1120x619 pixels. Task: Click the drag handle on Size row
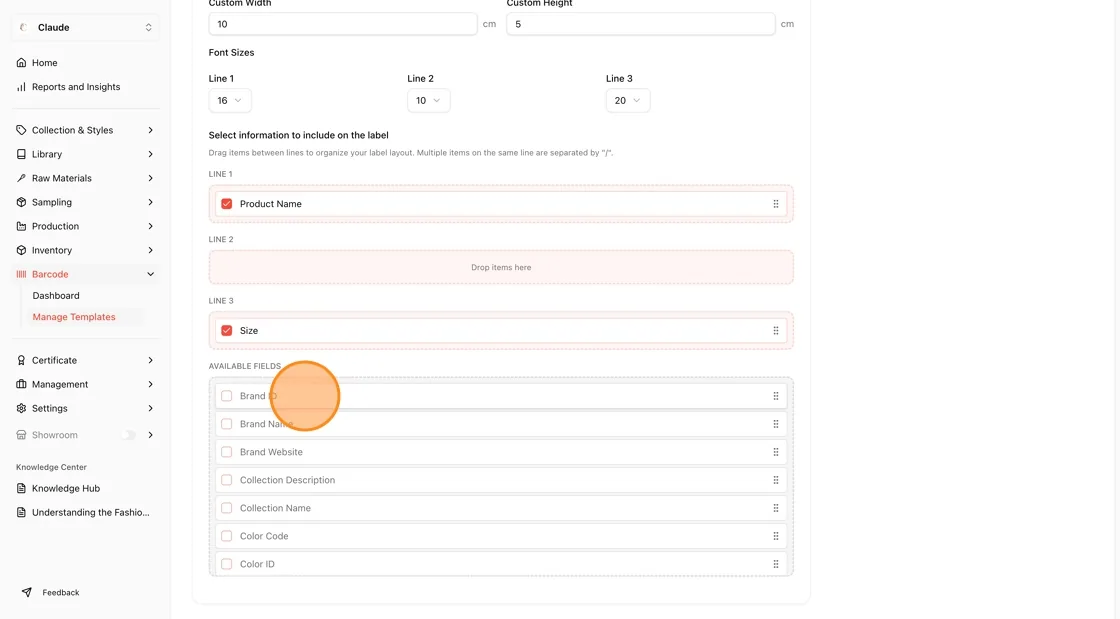pyautogui.click(x=776, y=331)
